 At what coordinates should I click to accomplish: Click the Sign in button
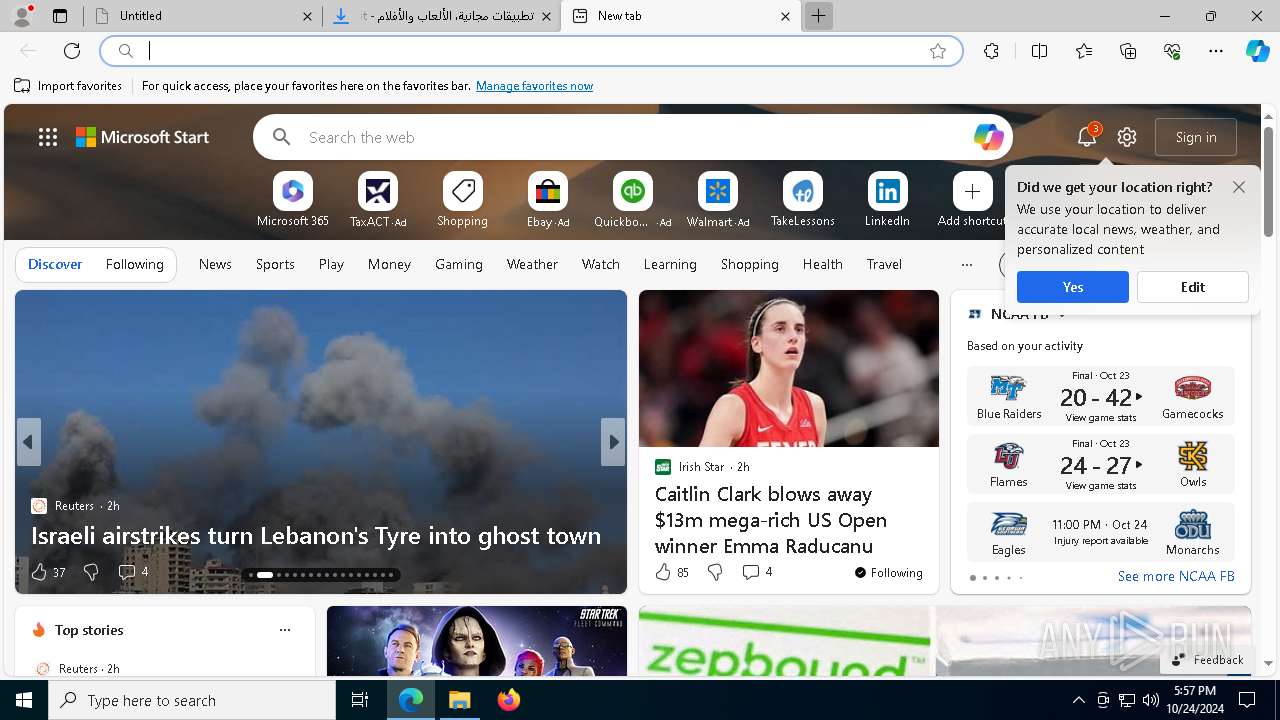click(1196, 137)
